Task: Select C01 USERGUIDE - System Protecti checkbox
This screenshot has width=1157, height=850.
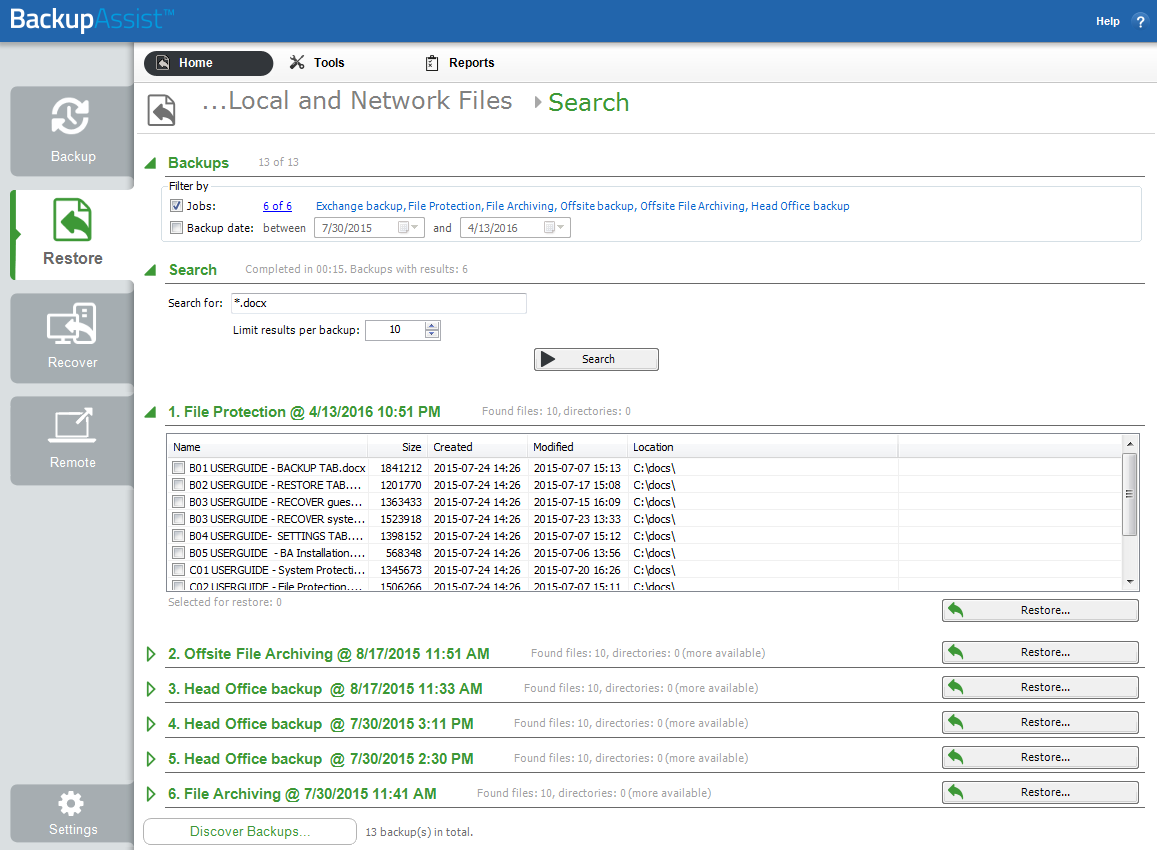Action: [179, 570]
